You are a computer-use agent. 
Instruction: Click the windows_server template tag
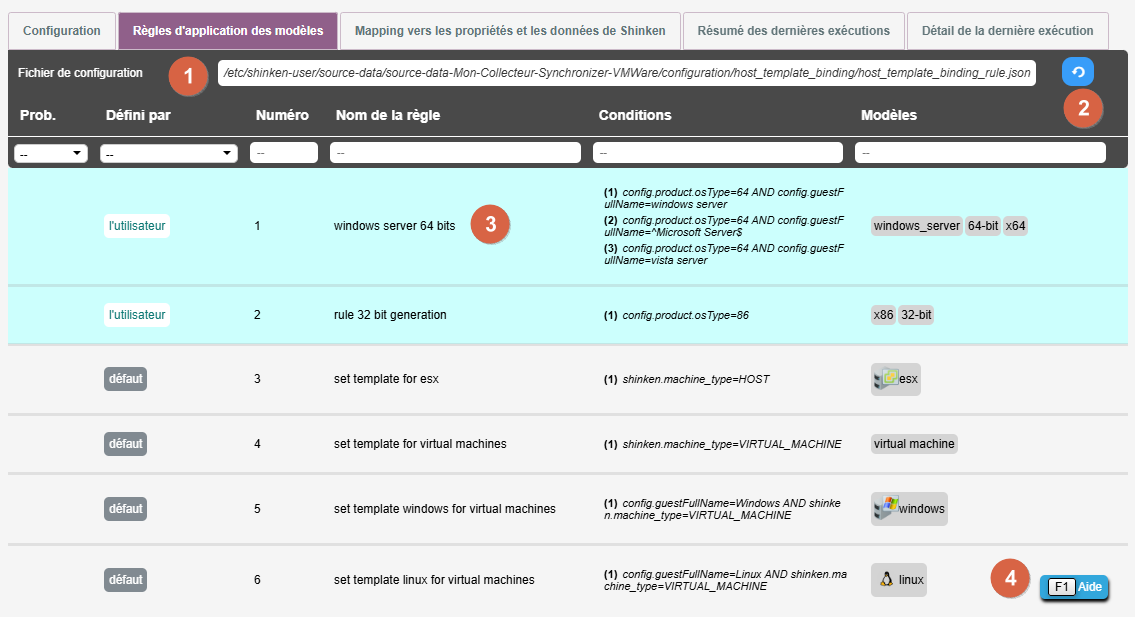tap(916, 226)
